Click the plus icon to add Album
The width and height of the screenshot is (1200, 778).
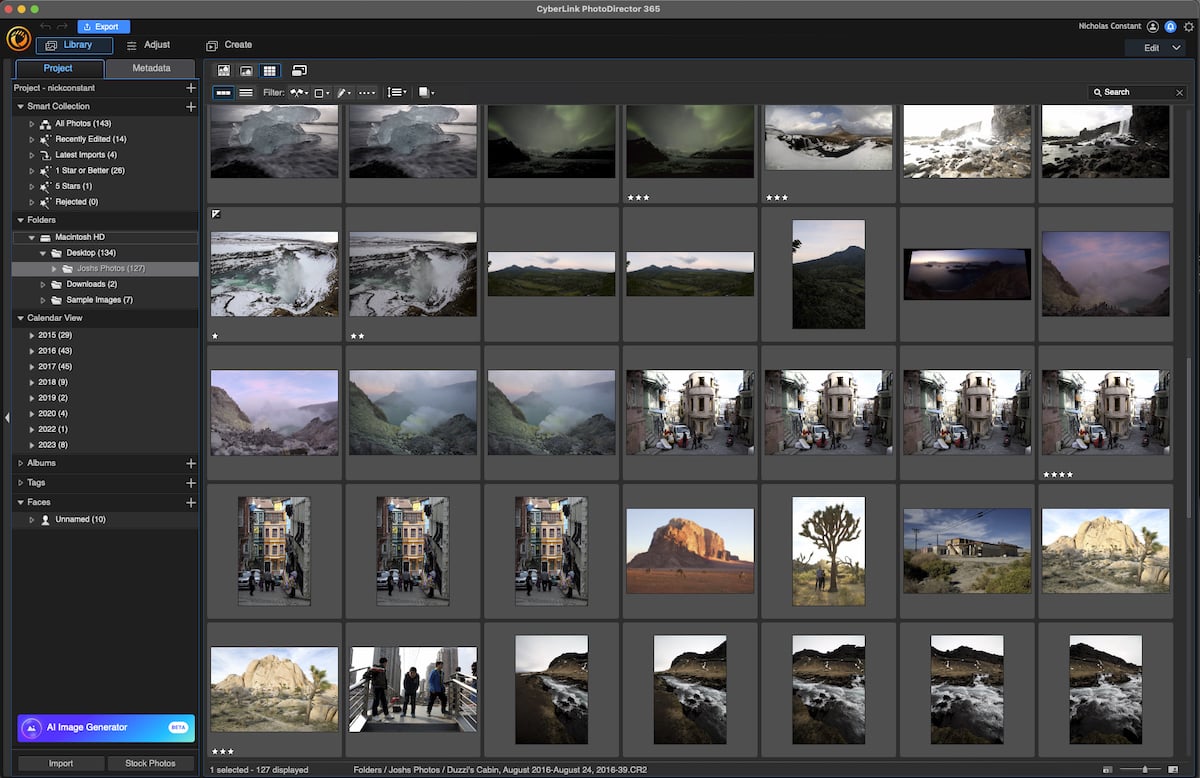(190, 464)
